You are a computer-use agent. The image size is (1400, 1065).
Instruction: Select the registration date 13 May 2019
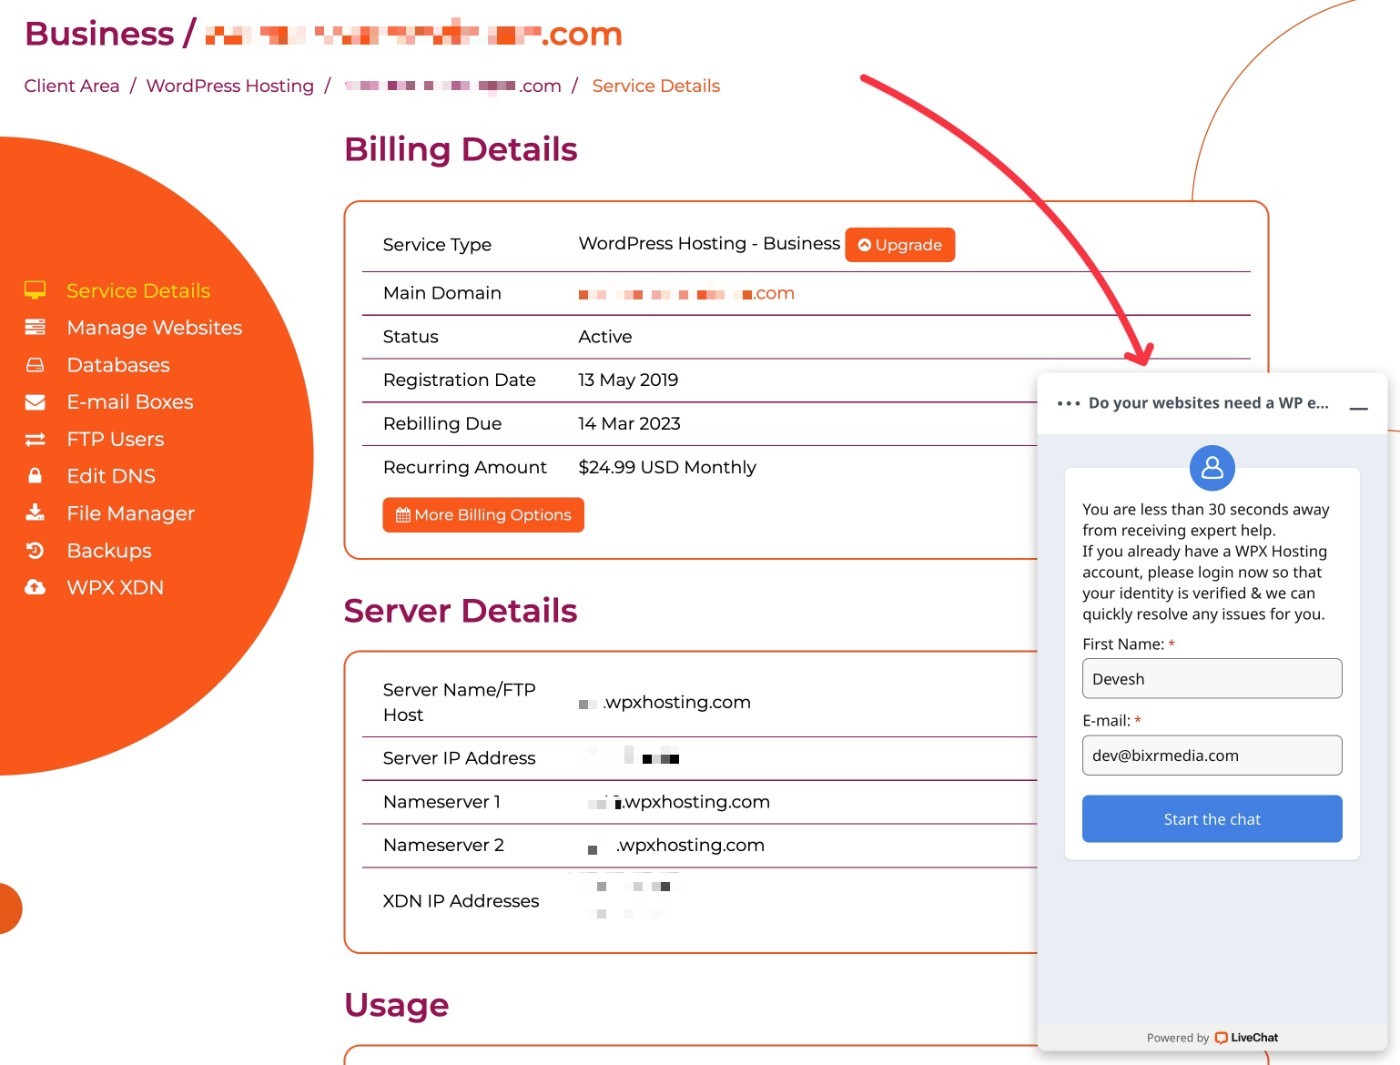pos(628,380)
